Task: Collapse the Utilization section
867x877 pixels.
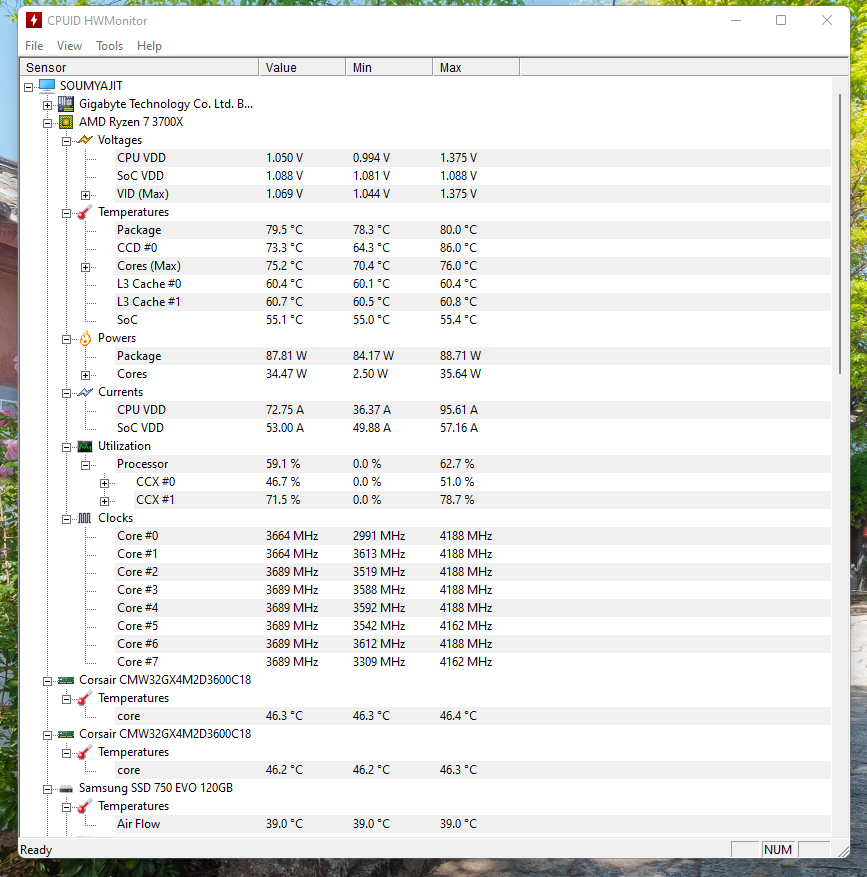Action: click(67, 447)
